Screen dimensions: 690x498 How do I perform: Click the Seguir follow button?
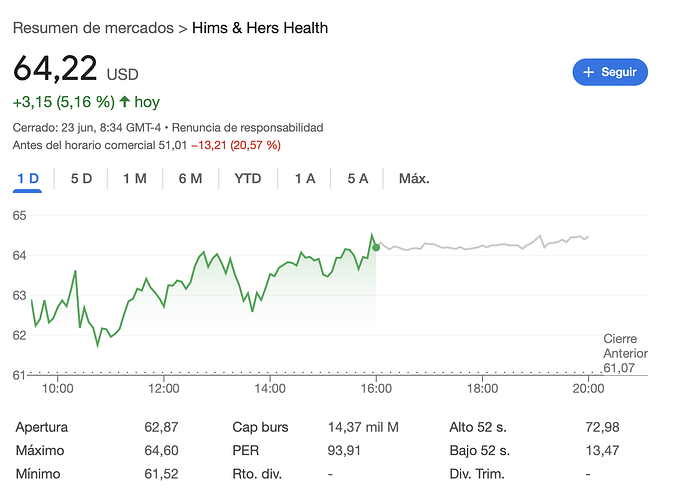click(609, 72)
